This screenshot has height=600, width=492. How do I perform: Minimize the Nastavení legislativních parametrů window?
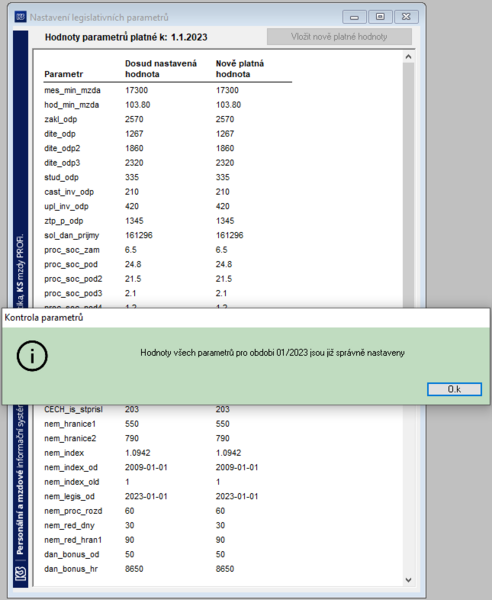[x=354, y=17]
